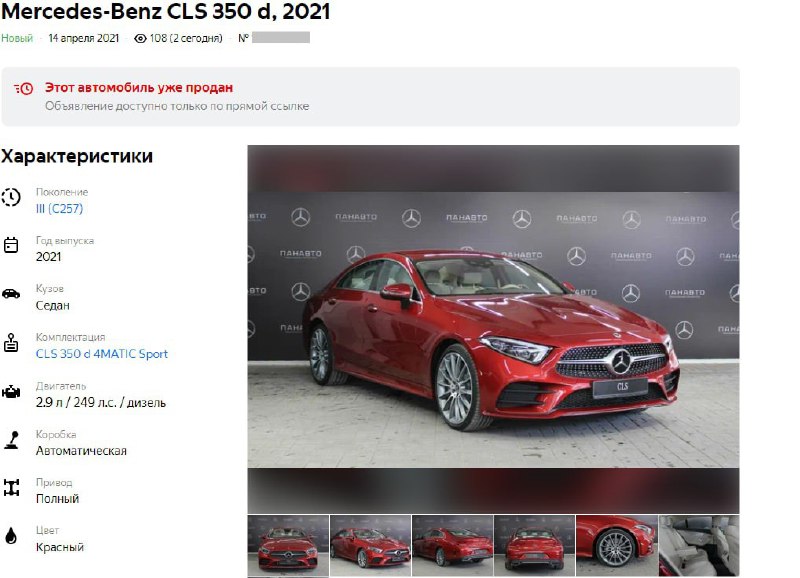Click the gear shifter transmission icon

point(11,440)
